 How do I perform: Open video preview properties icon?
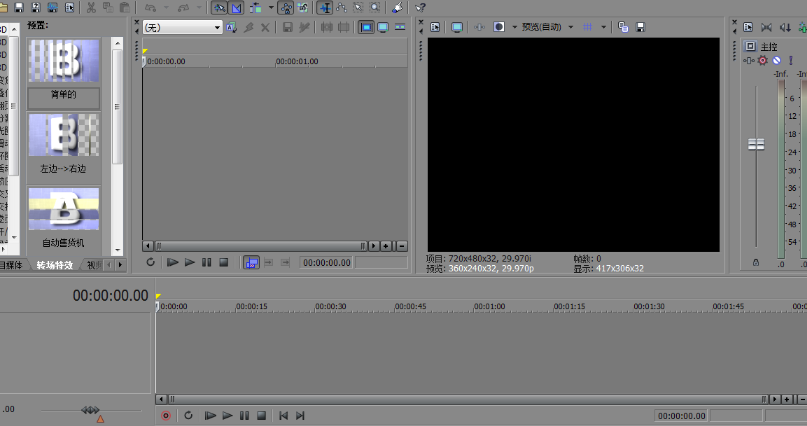coord(435,27)
